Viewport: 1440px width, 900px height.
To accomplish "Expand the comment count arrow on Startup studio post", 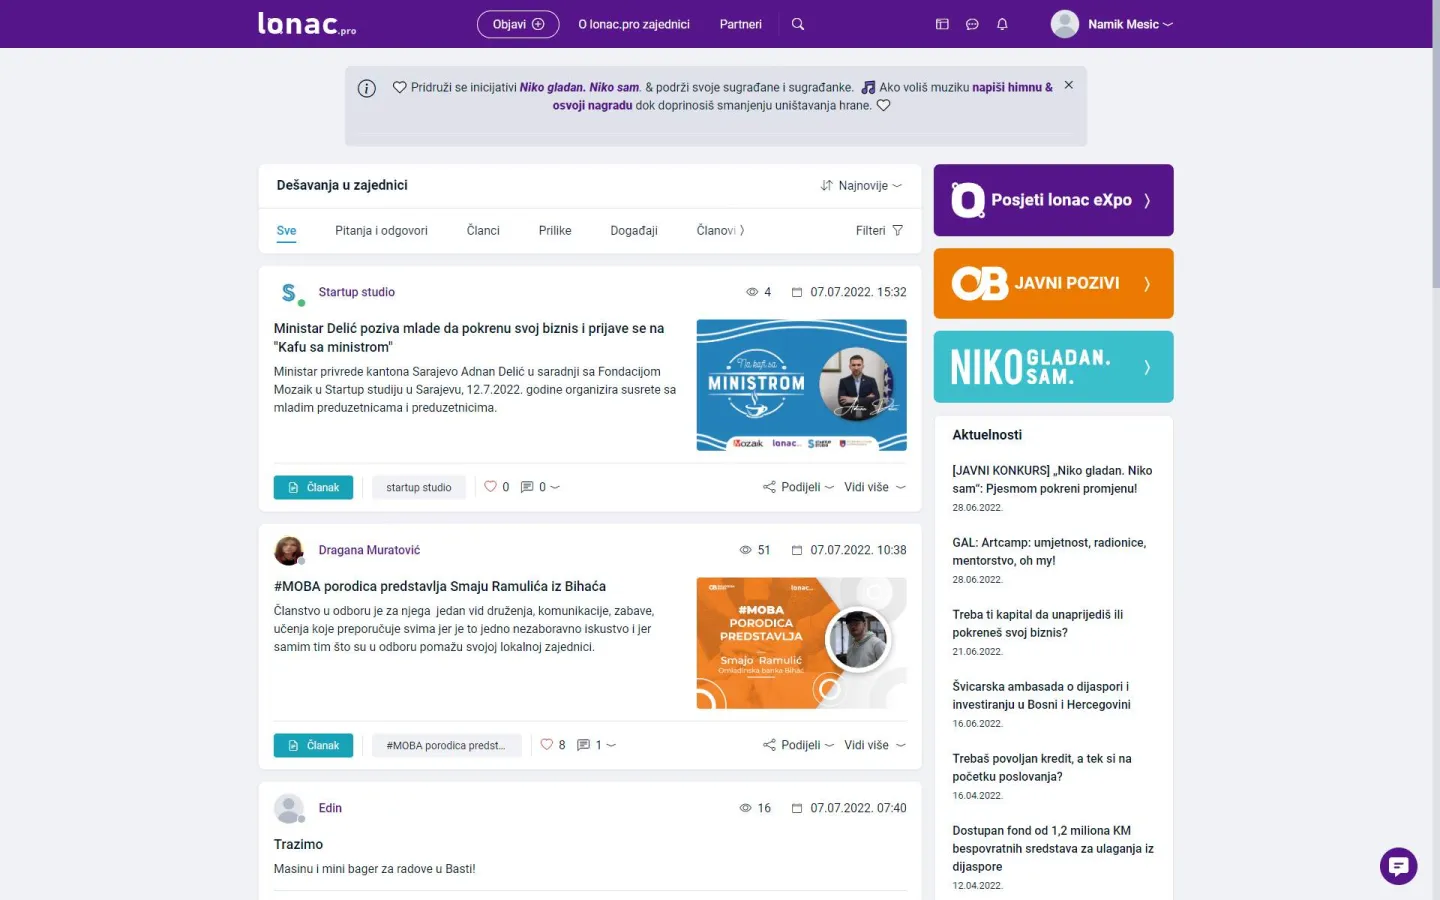I will [555, 487].
